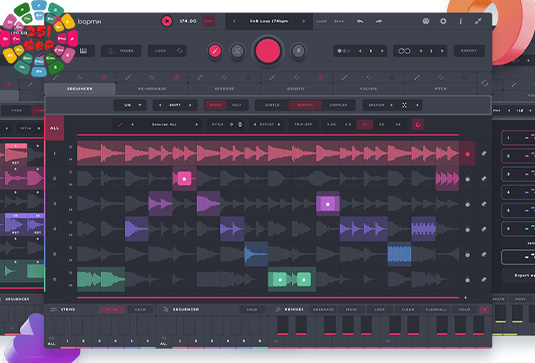Click red square icon after remixer Hold
This screenshot has height=363, width=535.
tap(485, 309)
